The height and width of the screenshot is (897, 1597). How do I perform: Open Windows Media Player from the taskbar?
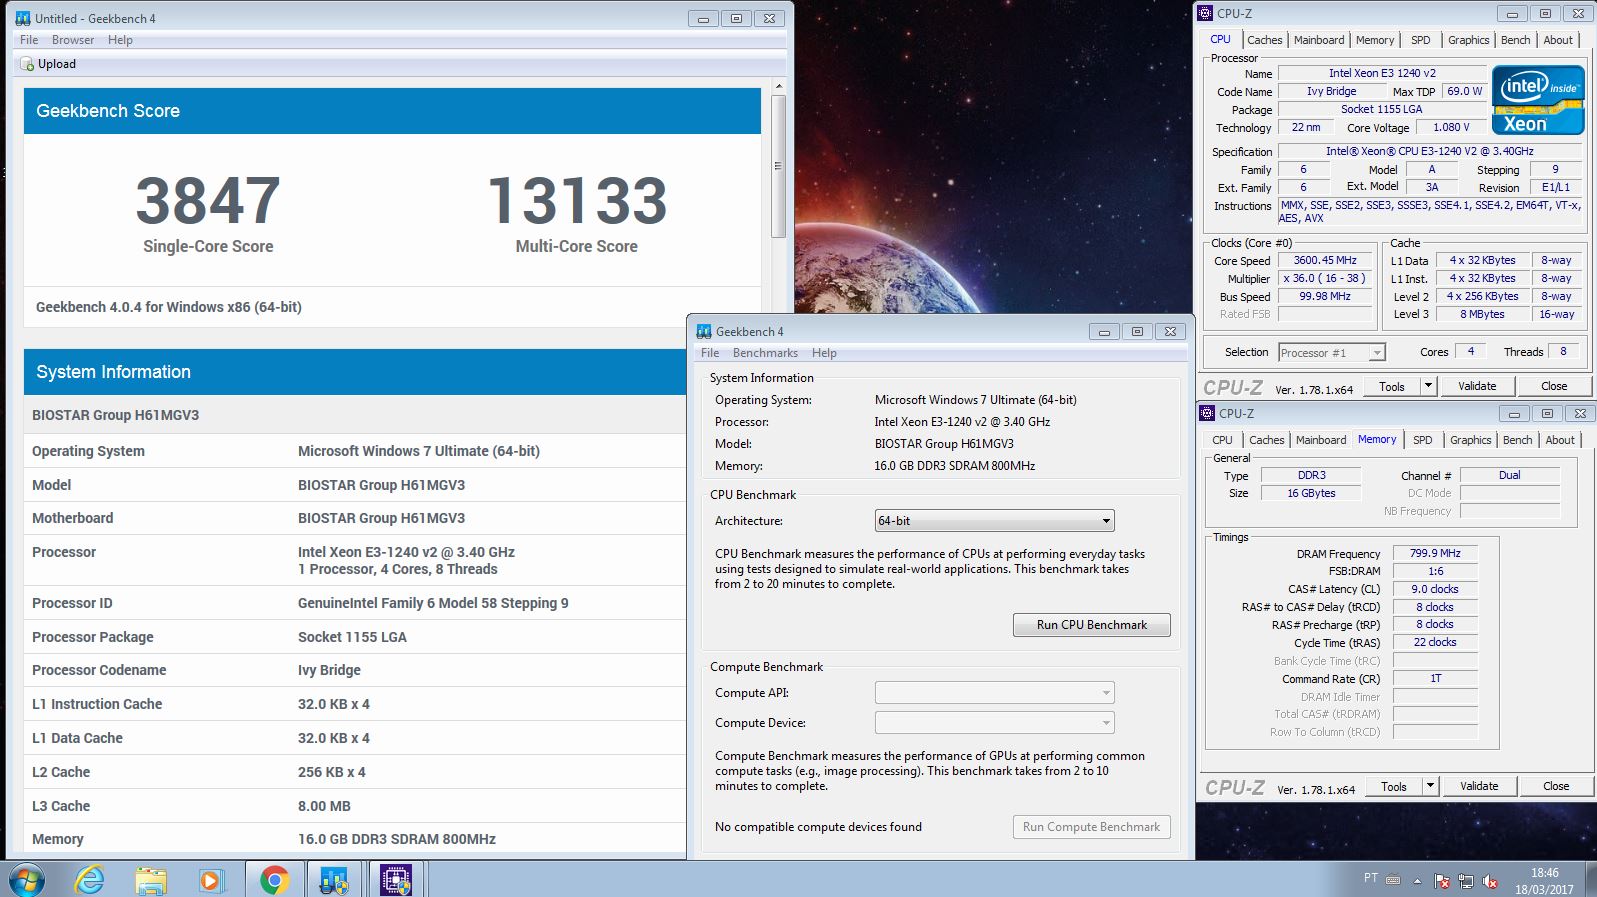[210, 880]
